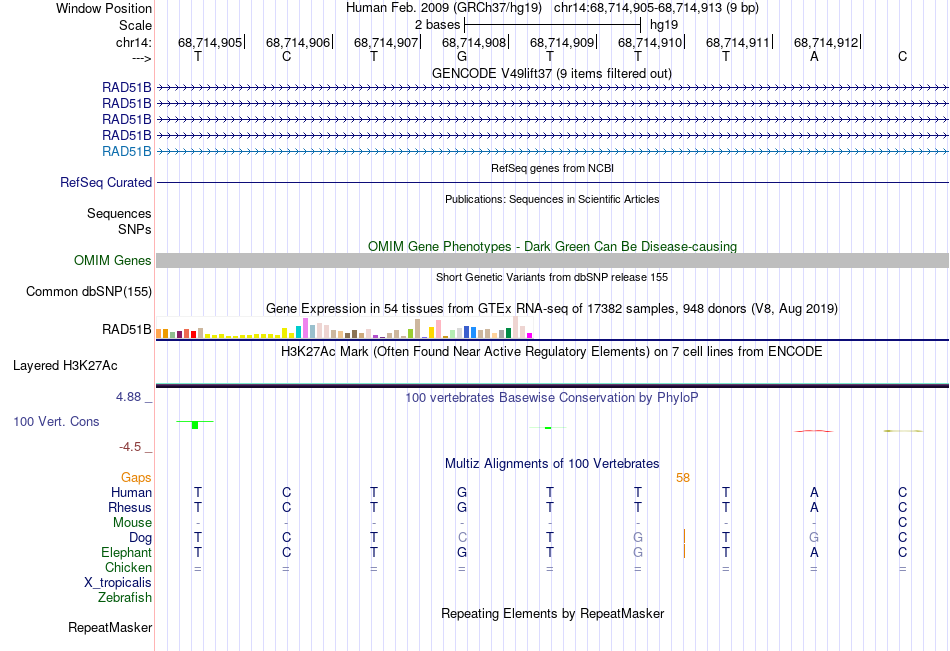Click the orange 58 gap count

(x=683, y=478)
